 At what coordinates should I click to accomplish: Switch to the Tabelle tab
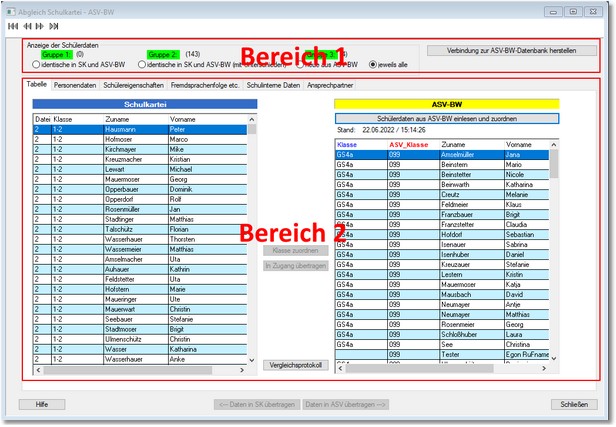point(37,84)
